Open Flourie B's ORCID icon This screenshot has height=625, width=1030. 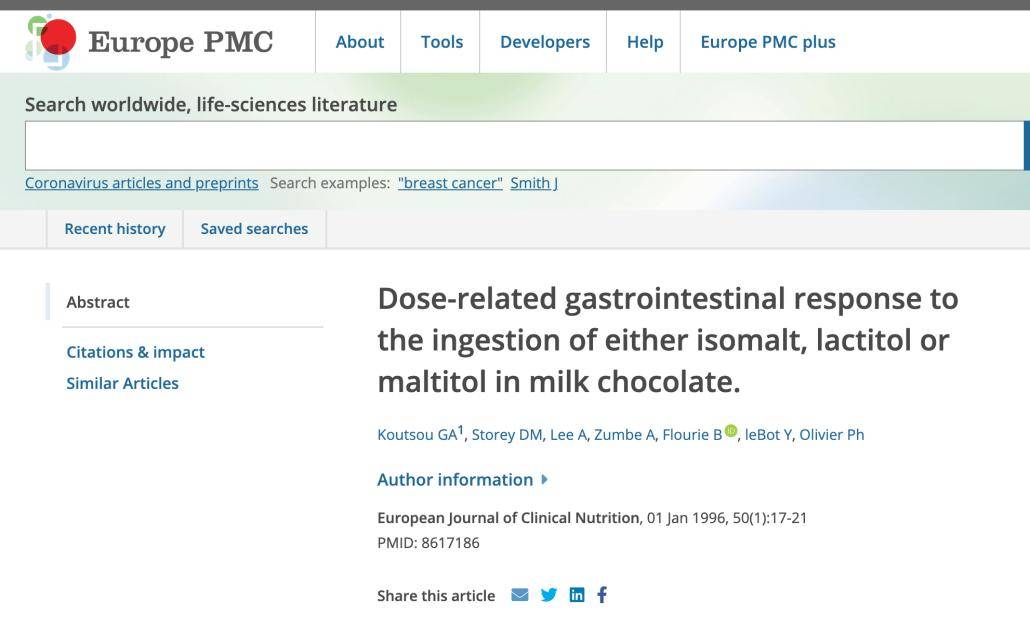coord(731,432)
